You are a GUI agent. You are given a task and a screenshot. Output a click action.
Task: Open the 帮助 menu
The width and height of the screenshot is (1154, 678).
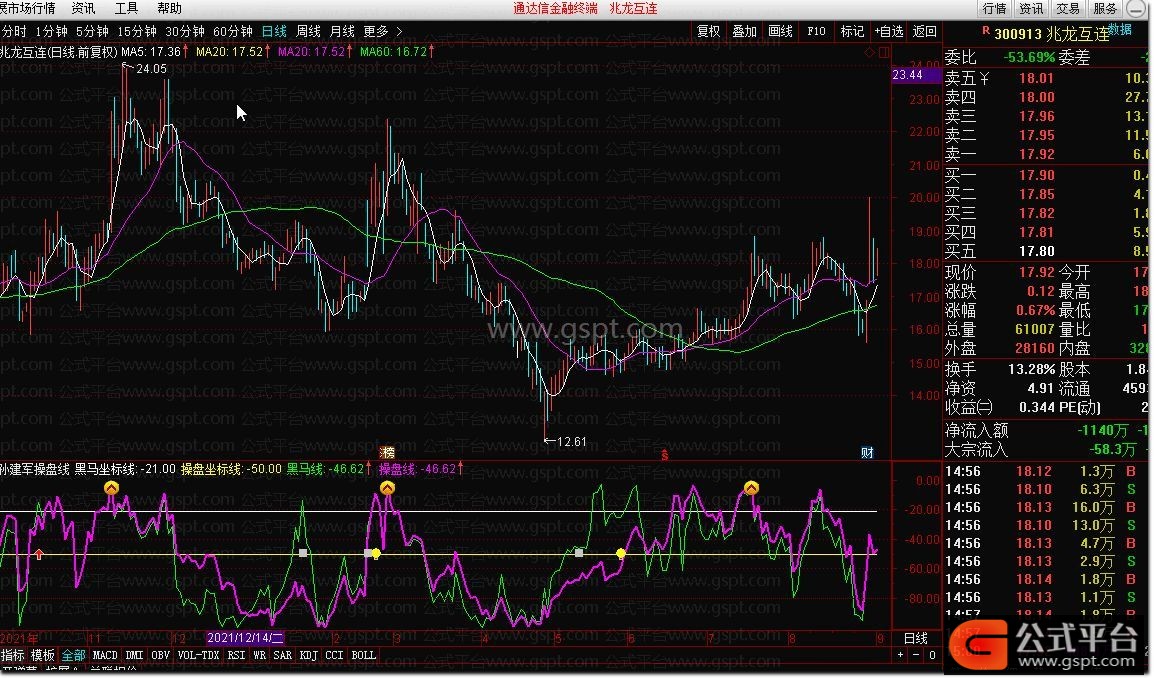coord(169,8)
